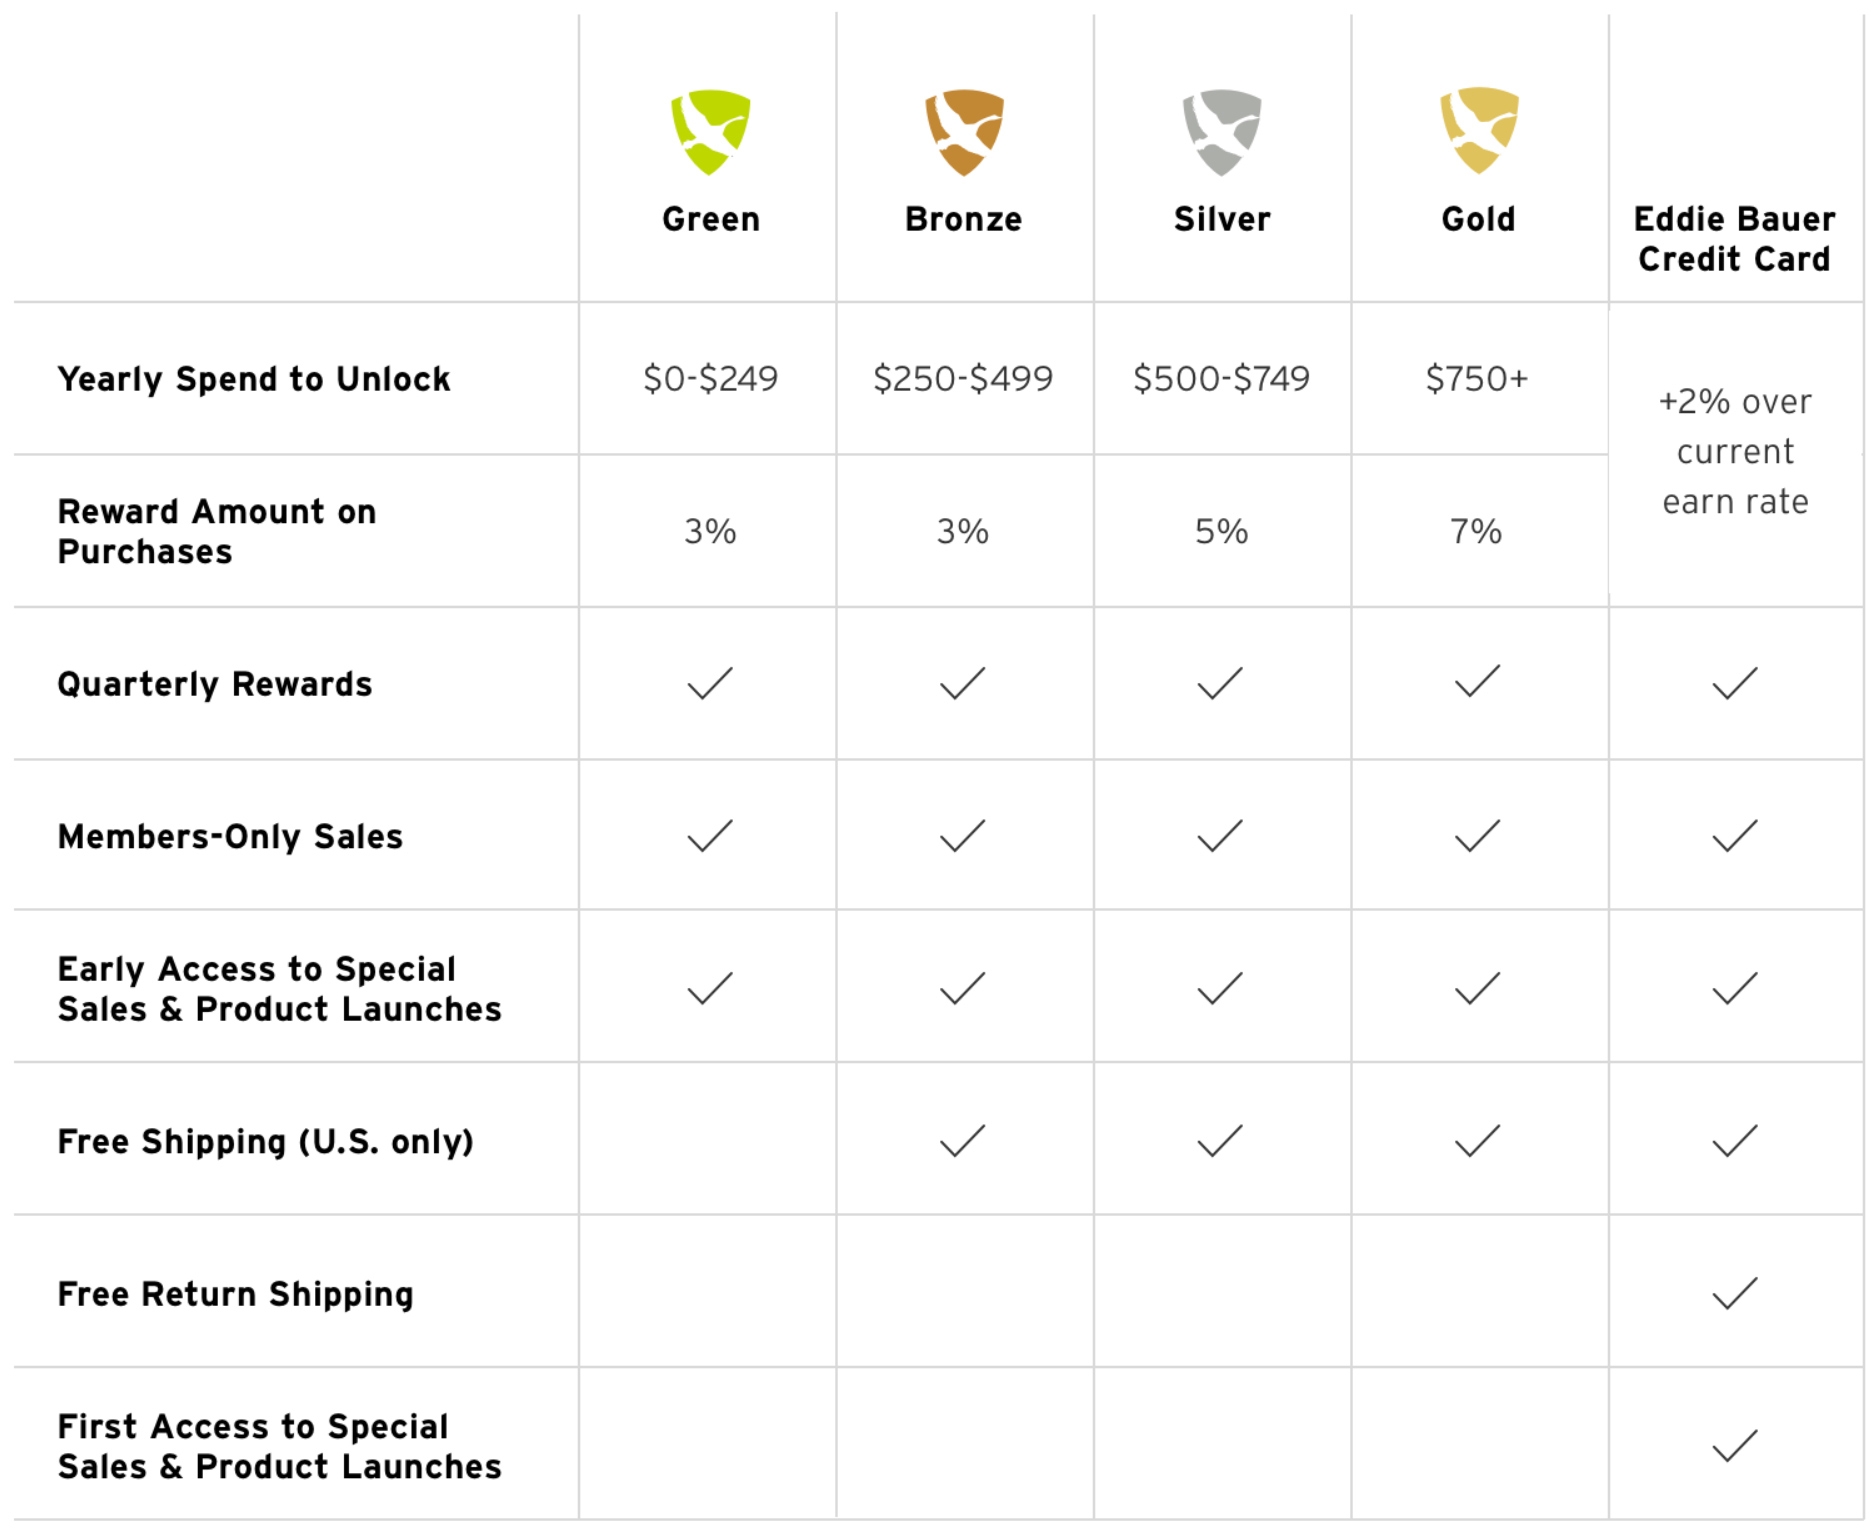Click the Bronze tier shield icon
The height and width of the screenshot is (1532, 1876).
(x=964, y=132)
